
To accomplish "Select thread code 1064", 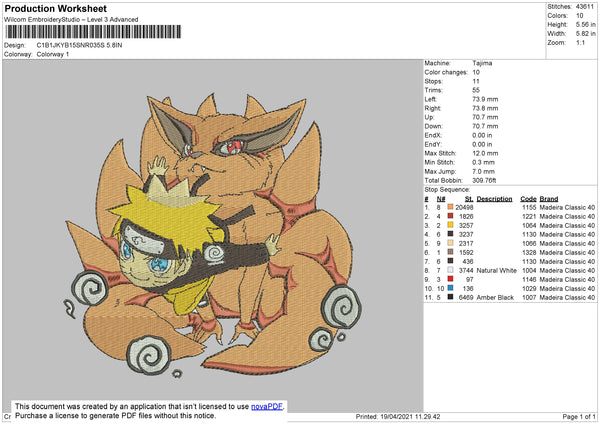I will (529, 225).
